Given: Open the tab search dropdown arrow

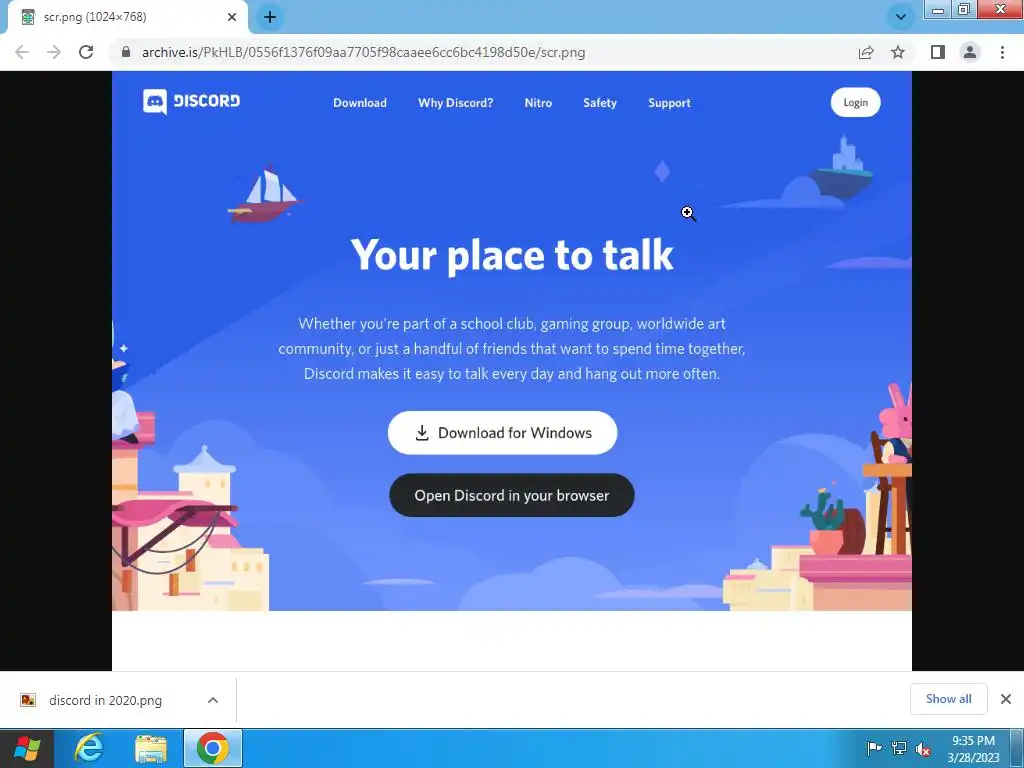Looking at the screenshot, I should (x=901, y=17).
